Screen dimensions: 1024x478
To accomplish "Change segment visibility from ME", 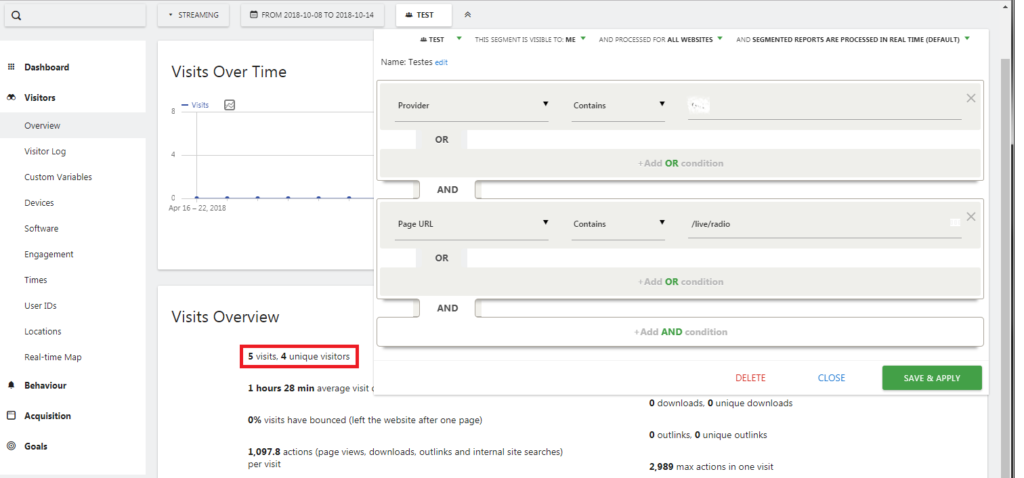I will (x=530, y=39).
